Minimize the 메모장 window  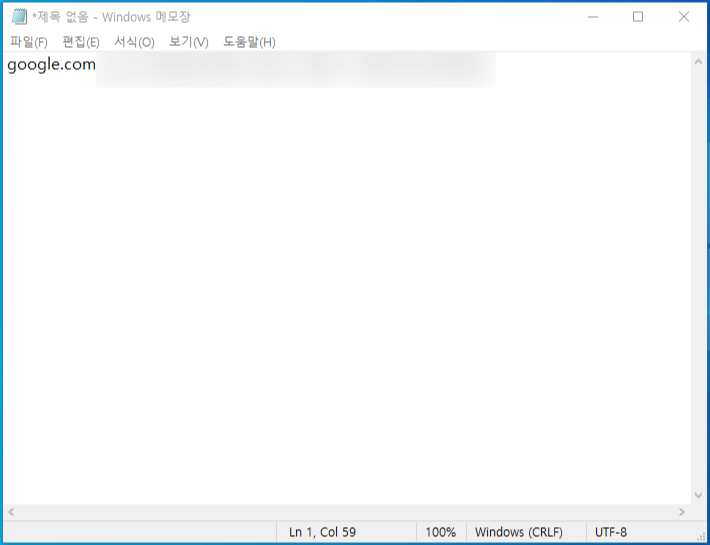point(593,17)
